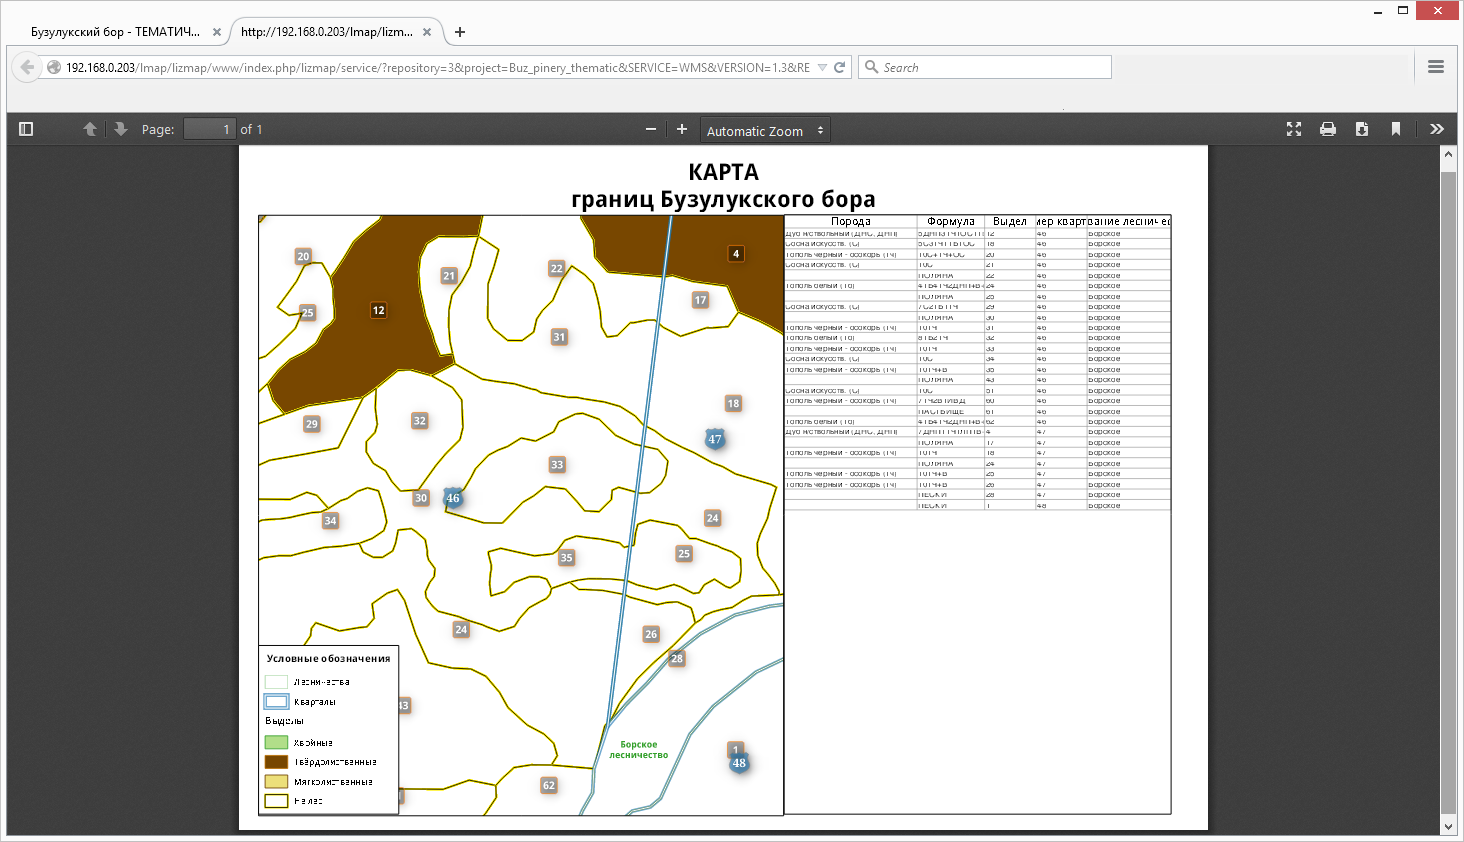This screenshot has width=1464, height=842.
Task: Click parcel marker 4 on the map
Action: click(736, 254)
